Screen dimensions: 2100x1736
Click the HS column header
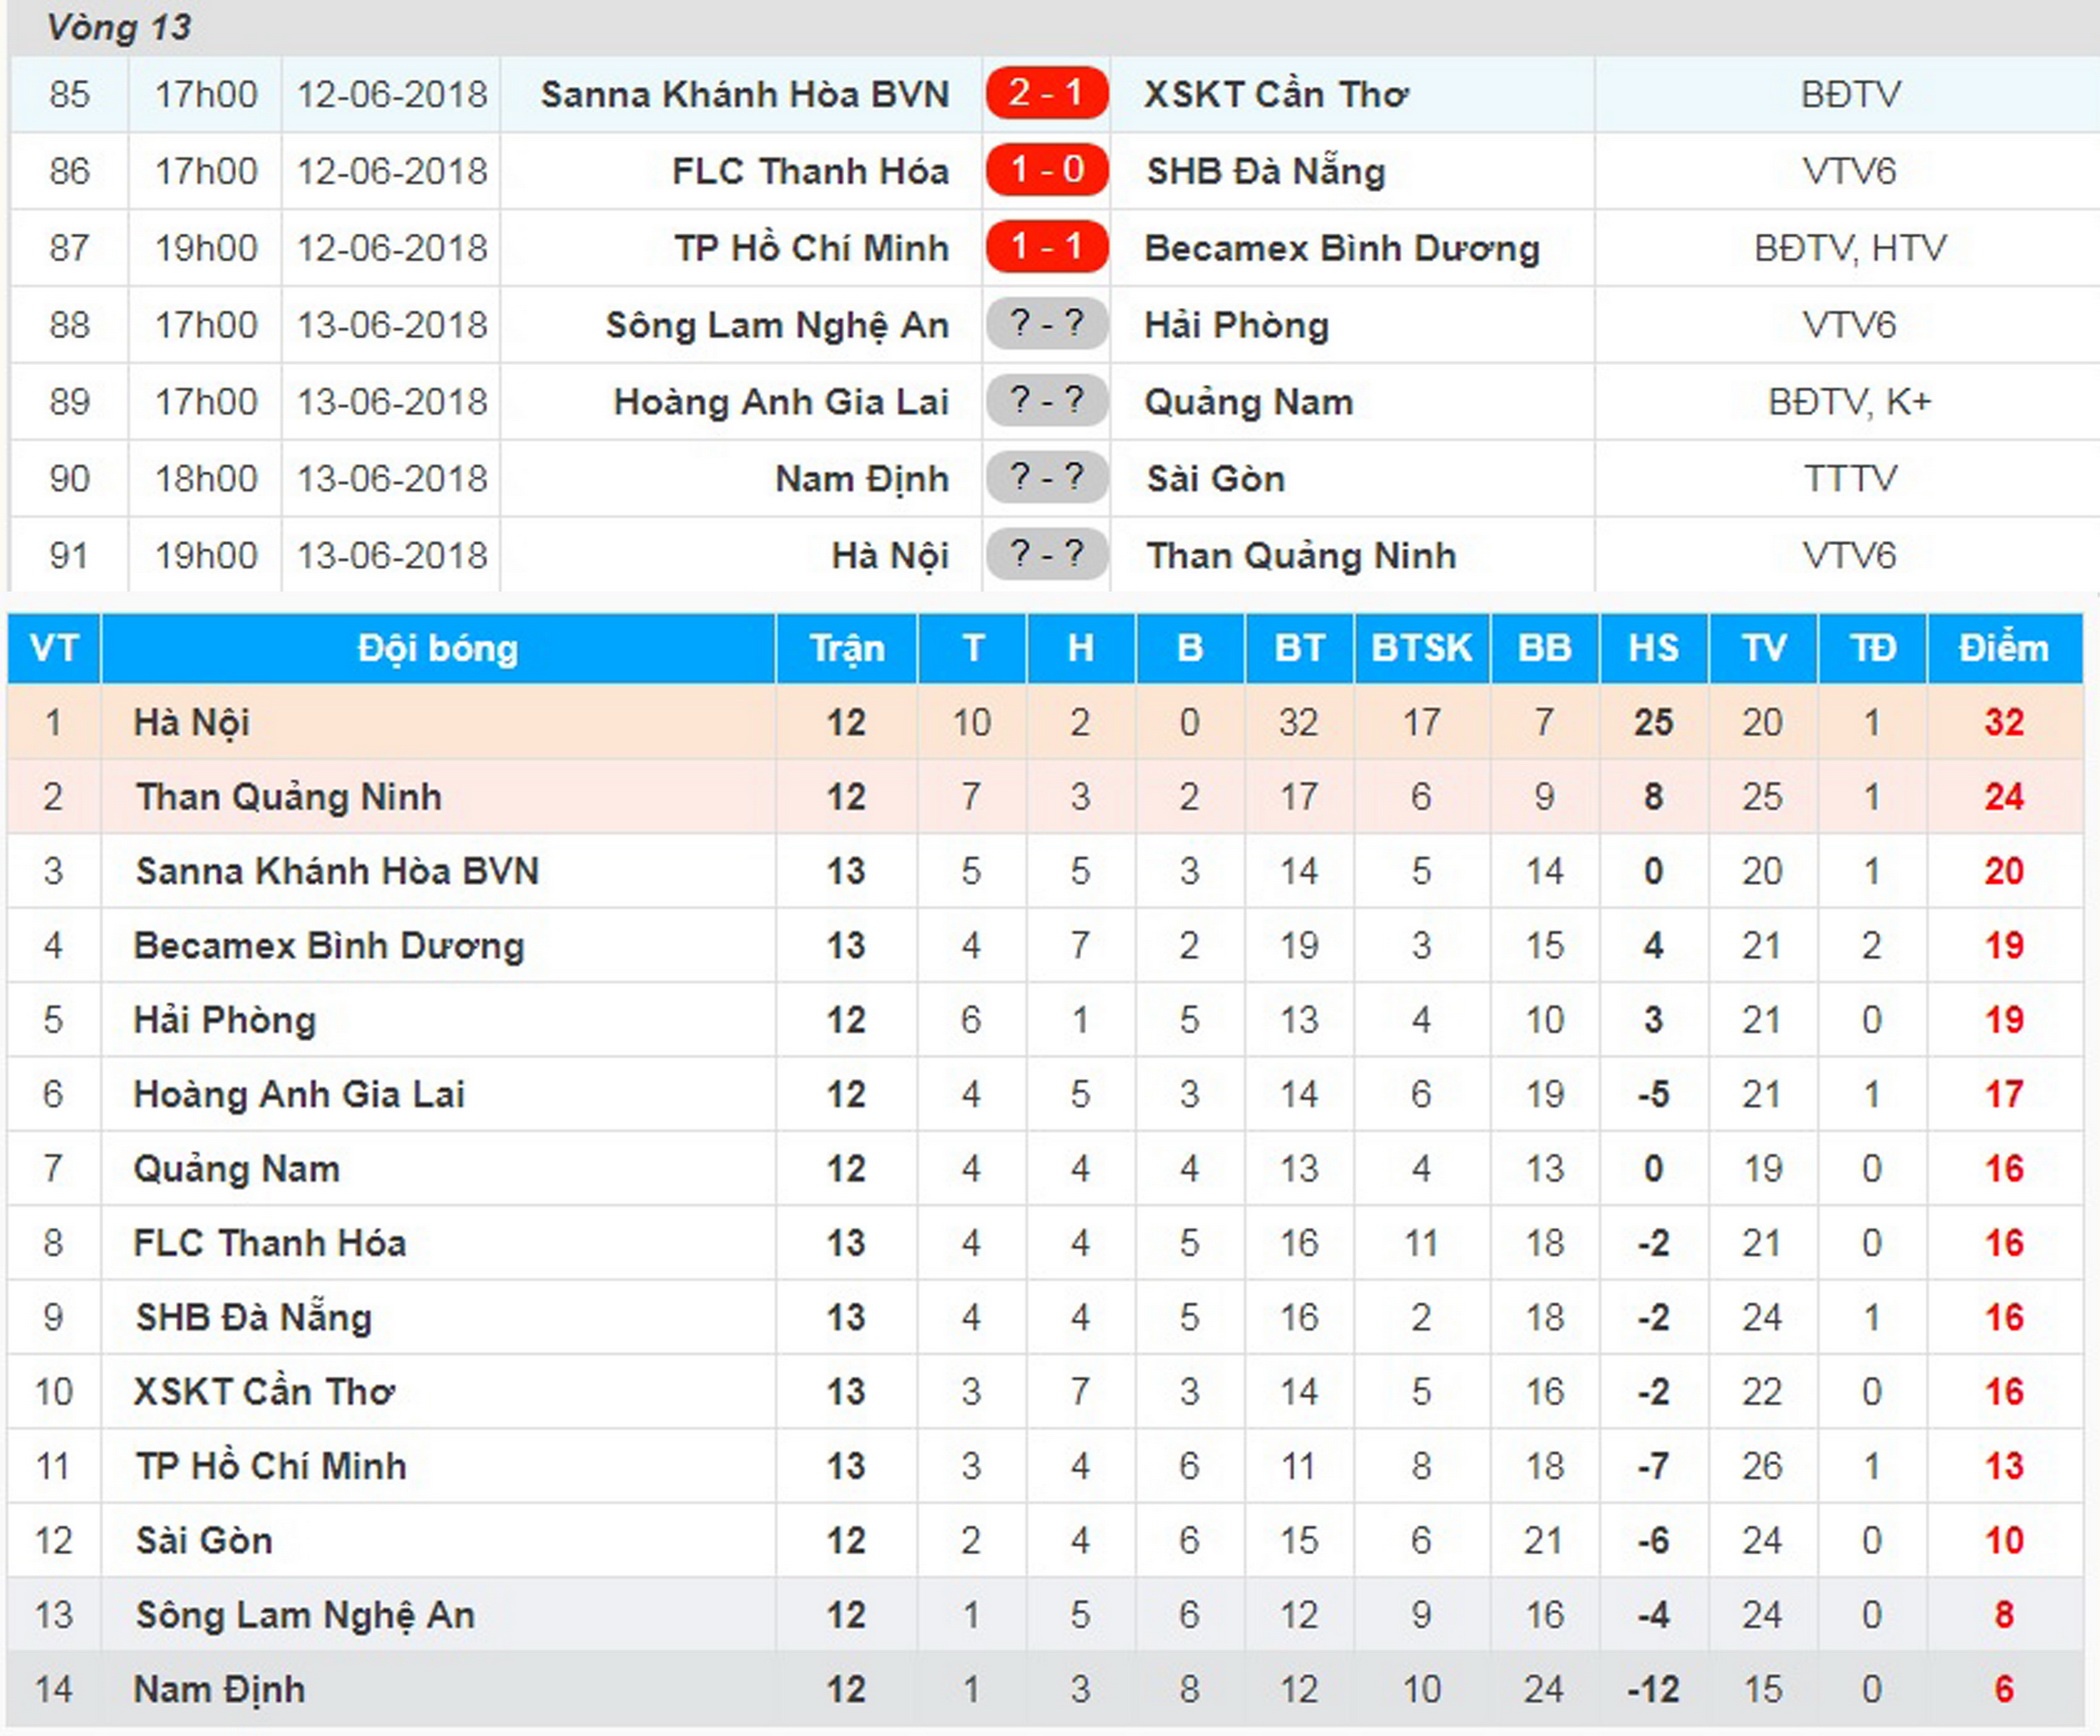(x=1653, y=648)
